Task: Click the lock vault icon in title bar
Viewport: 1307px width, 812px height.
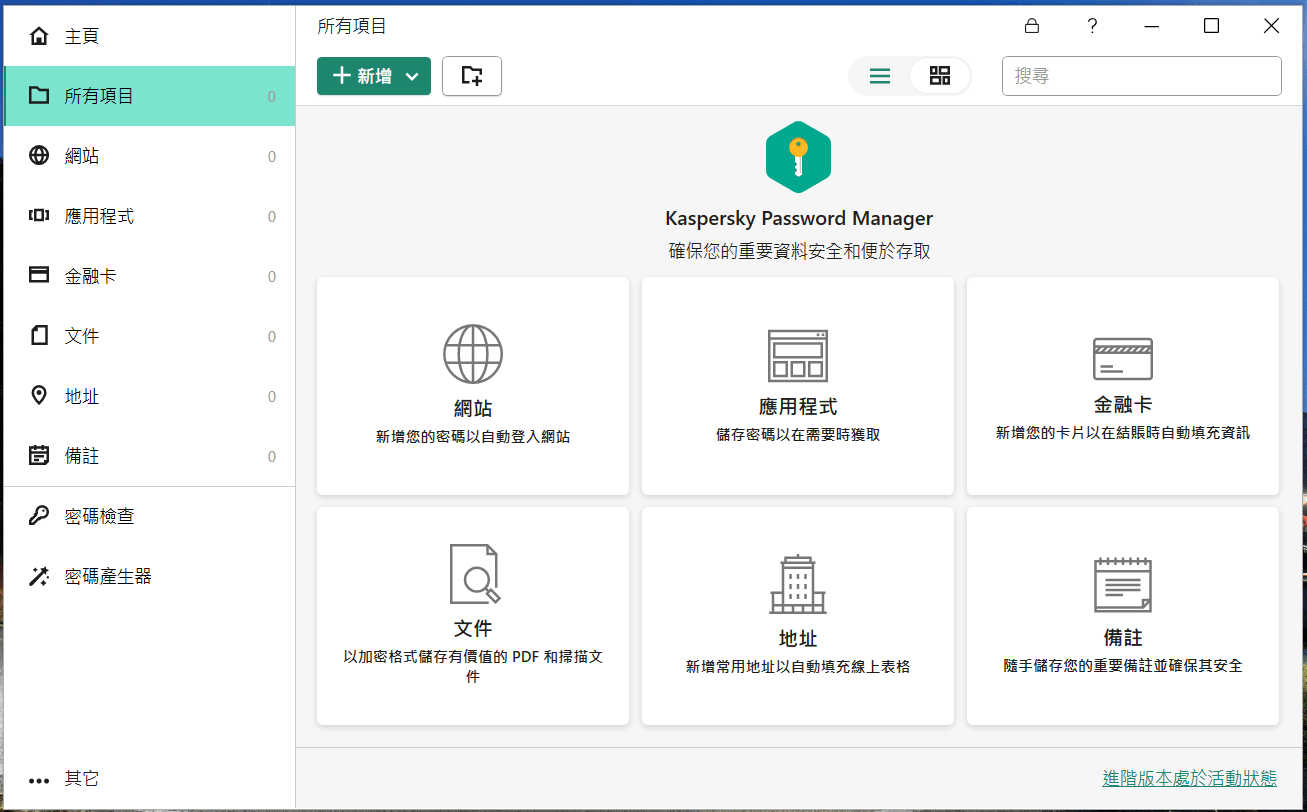Action: click(x=1032, y=26)
